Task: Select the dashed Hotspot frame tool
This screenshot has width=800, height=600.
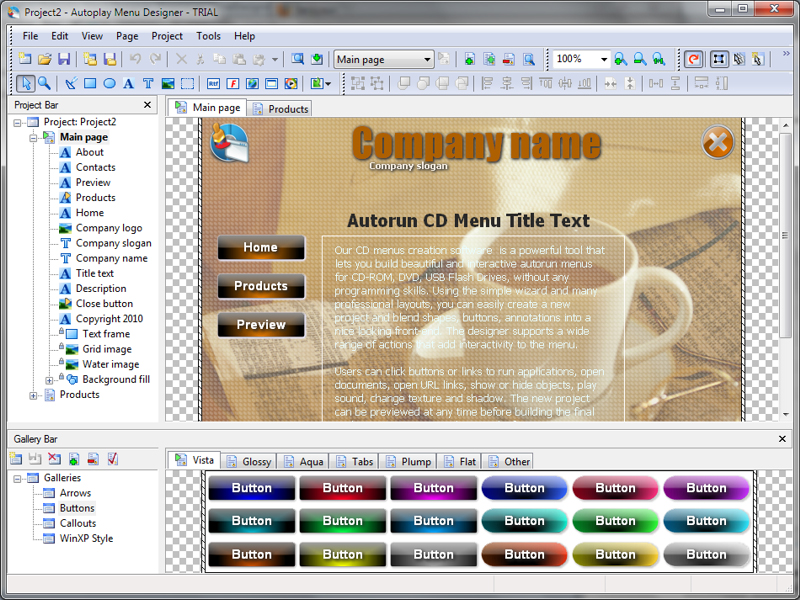Action: tap(187, 83)
